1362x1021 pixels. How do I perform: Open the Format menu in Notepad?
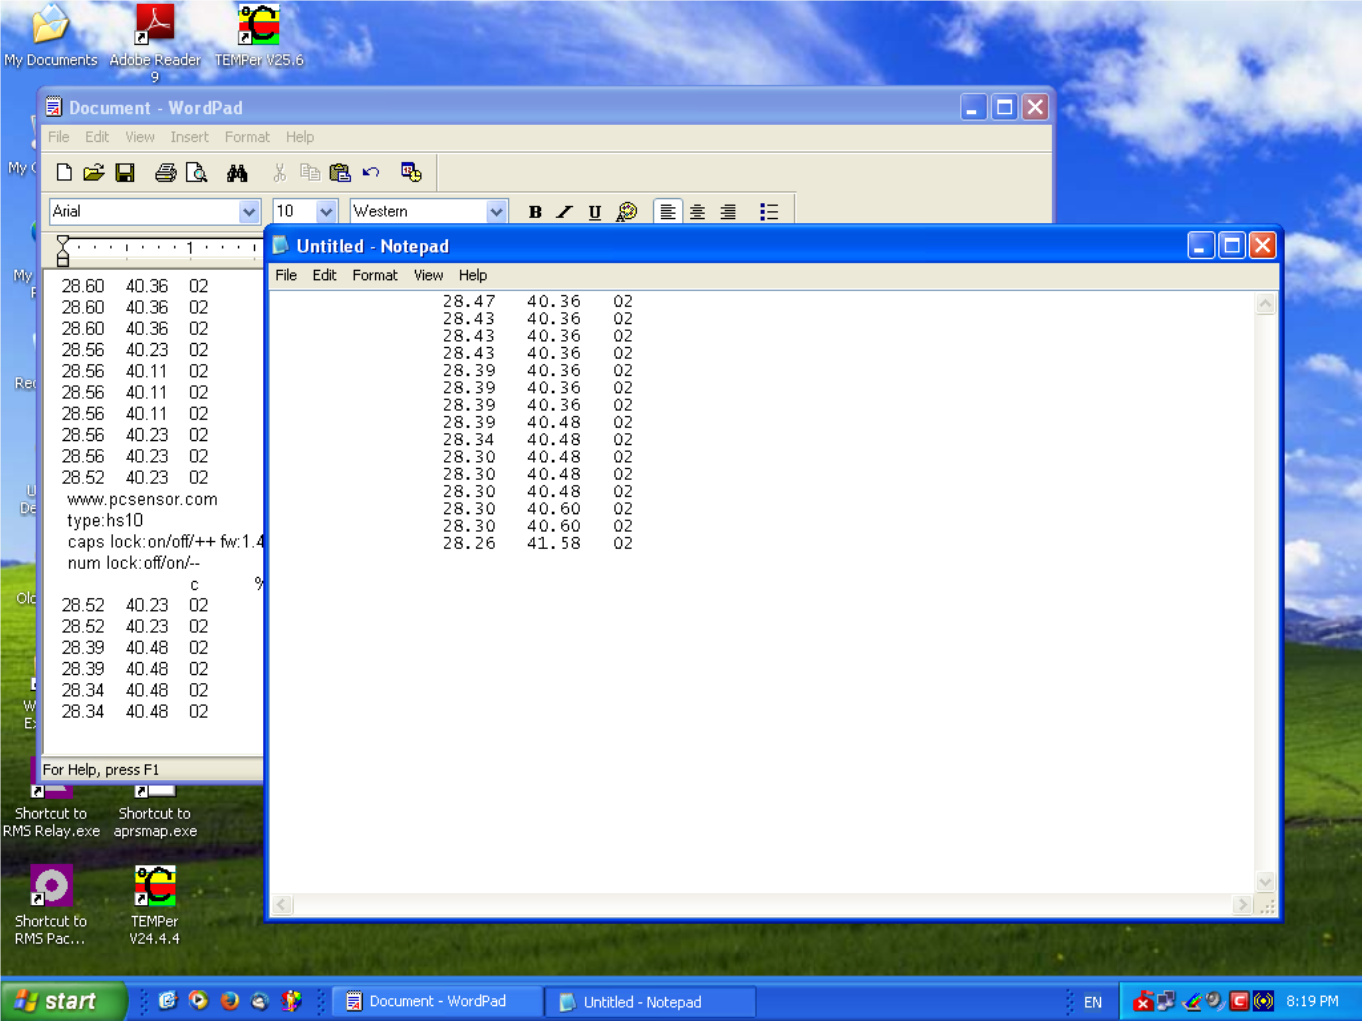point(374,275)
